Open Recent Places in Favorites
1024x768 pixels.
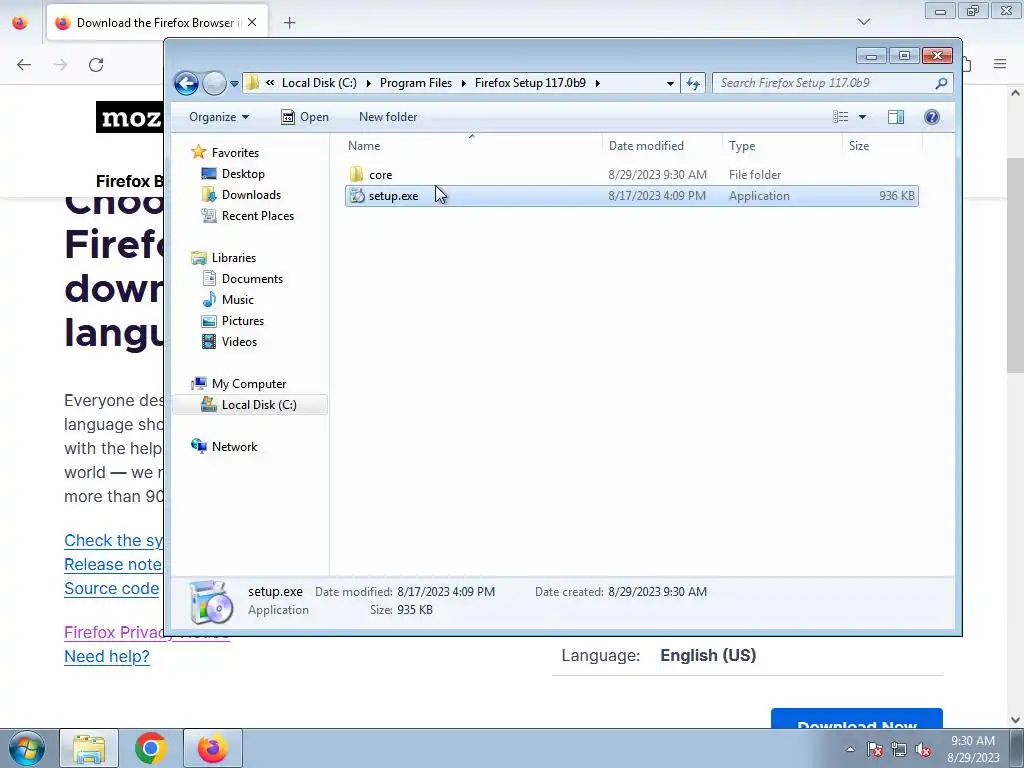248,216
